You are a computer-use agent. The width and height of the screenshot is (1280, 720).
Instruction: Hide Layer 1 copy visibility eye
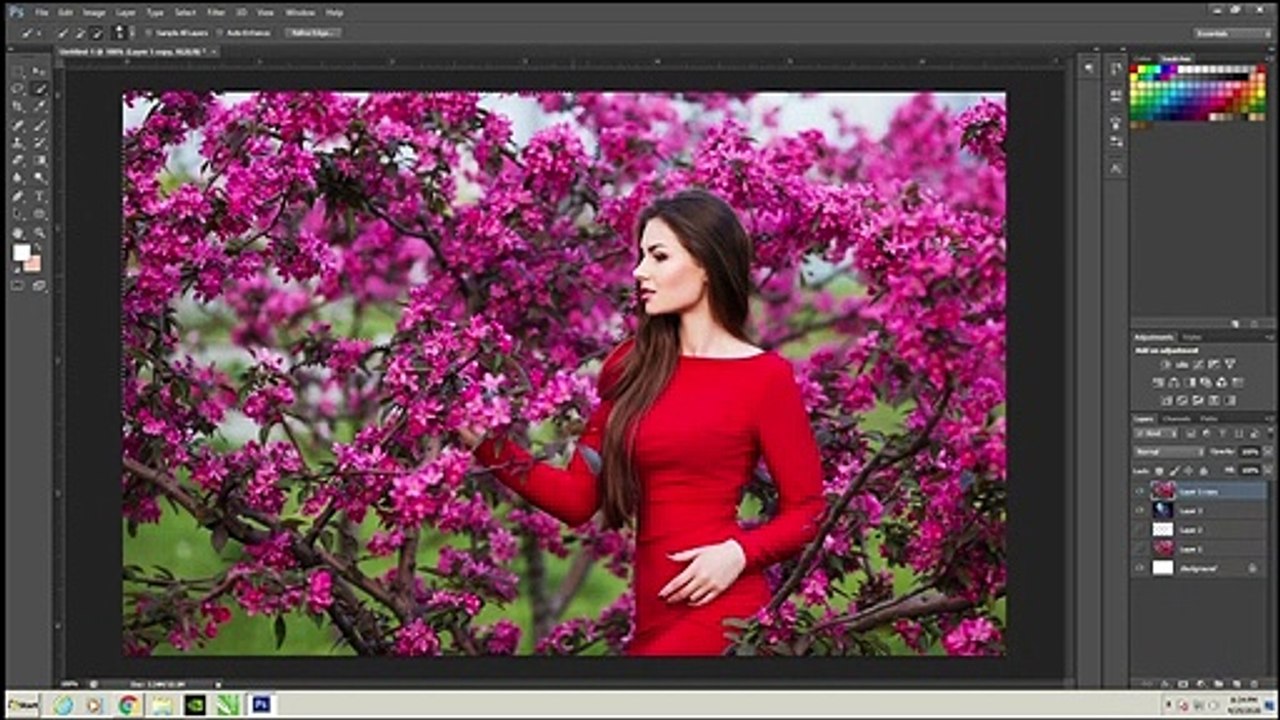click(1140, 491)
